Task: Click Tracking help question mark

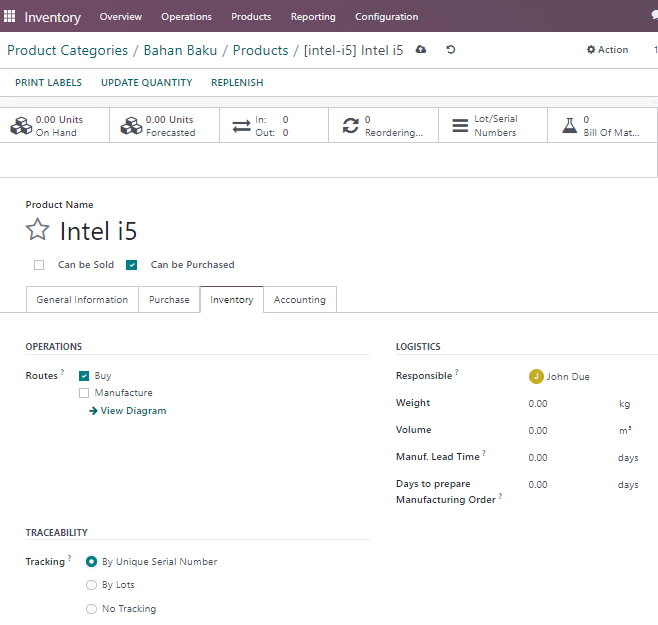Action: coord(70,558)
